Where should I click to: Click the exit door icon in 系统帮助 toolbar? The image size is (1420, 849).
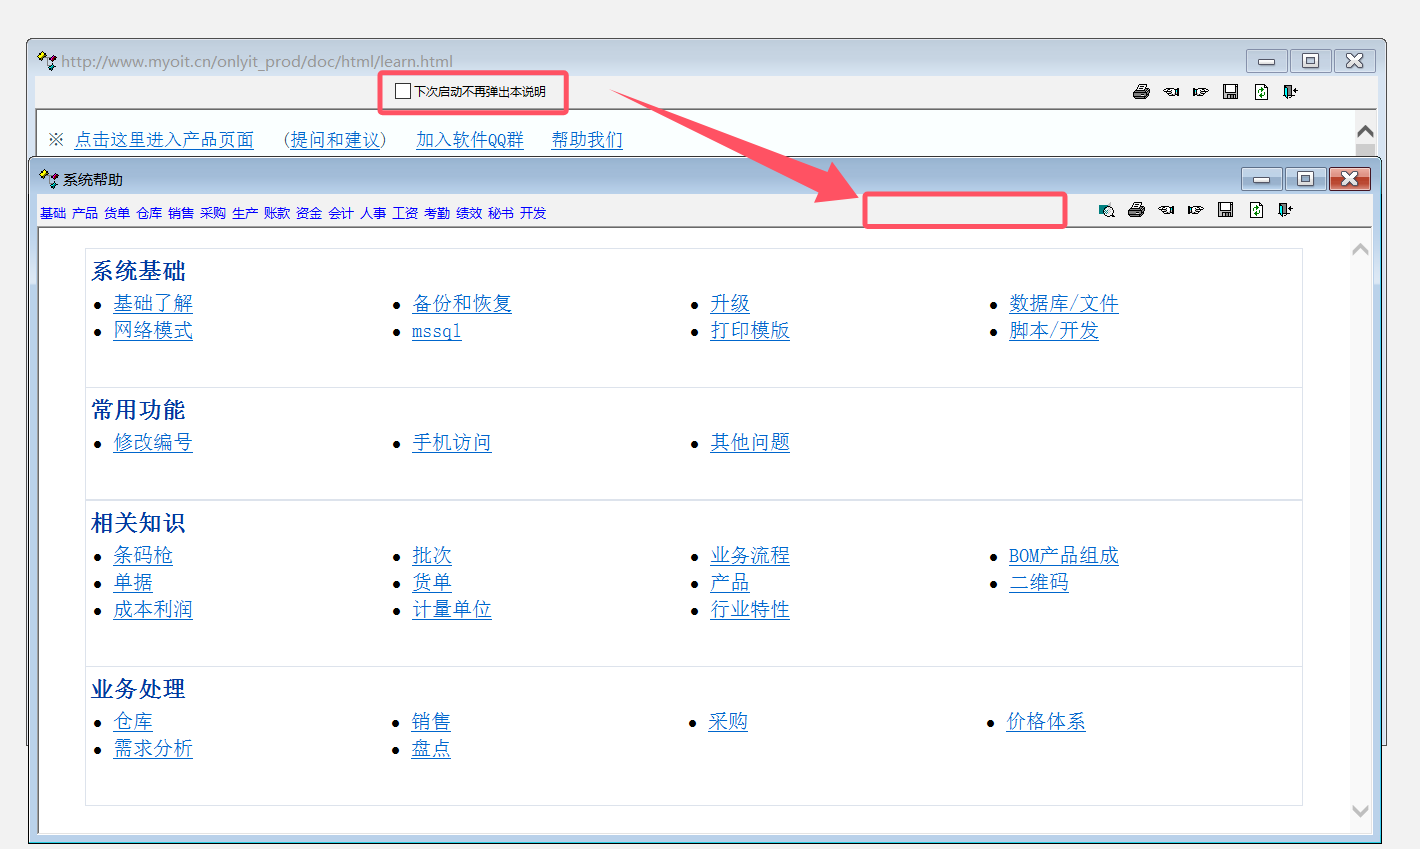point(1286,210)
